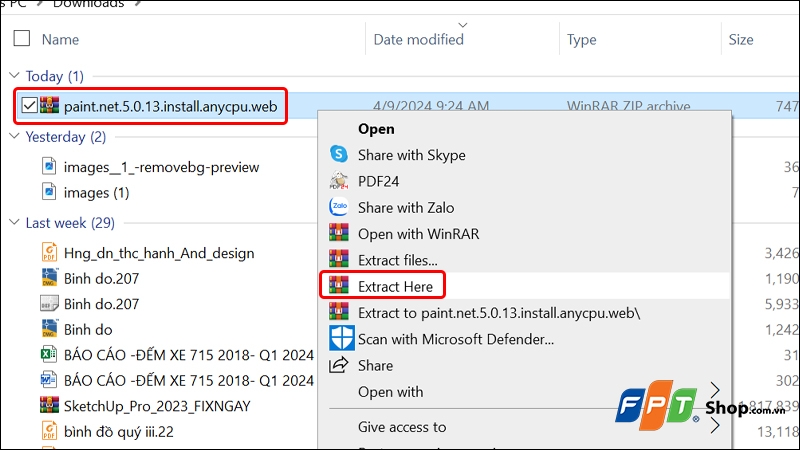This screenshot has width=800, height=450.
Task: Click the Excel icon of BÁO CÁO file
Action: pyautogui.click(x=49, y=354)
